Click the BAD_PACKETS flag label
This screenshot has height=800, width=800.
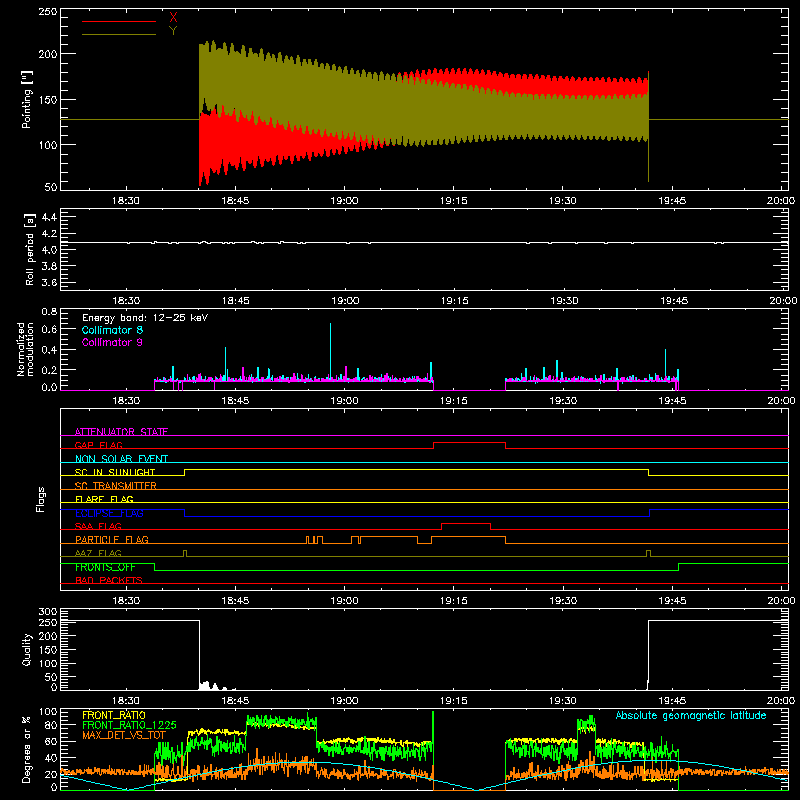[109, 580]
